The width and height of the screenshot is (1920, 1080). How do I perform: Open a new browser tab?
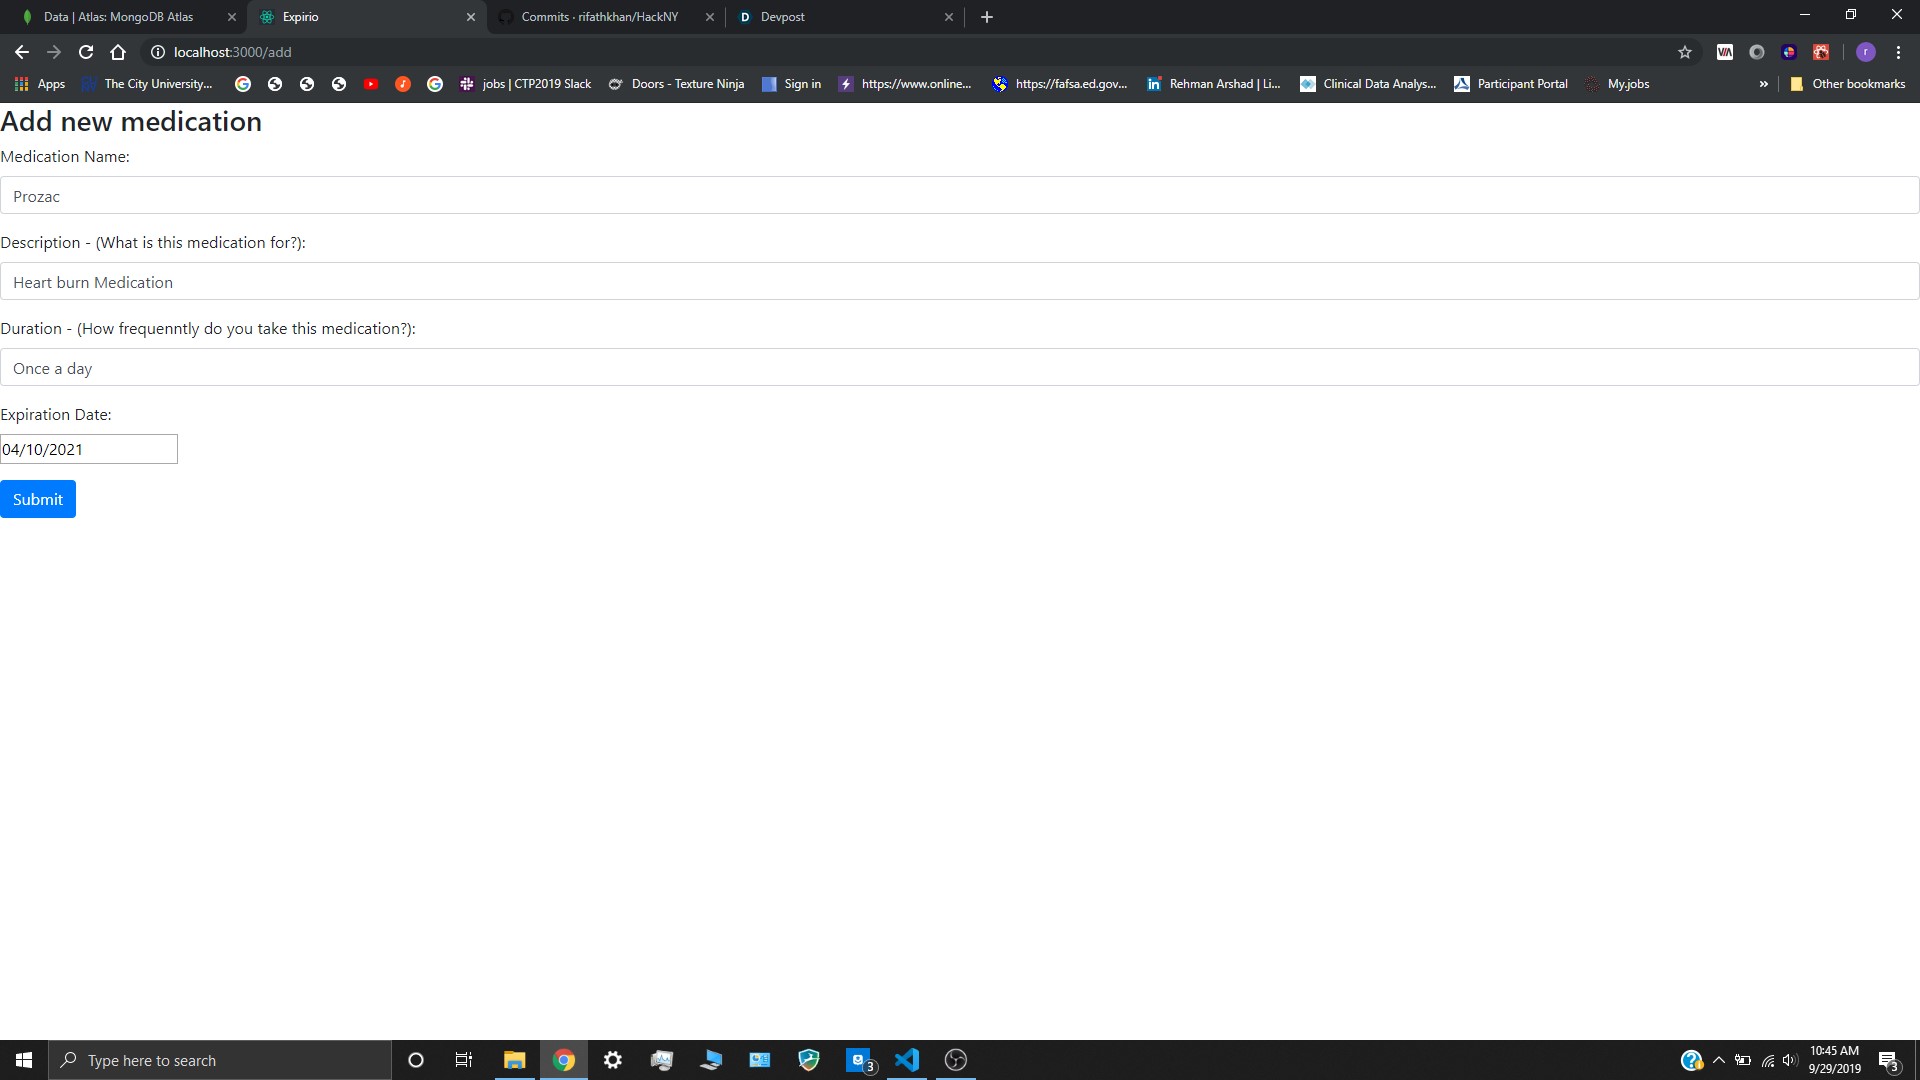pos(987,17)
